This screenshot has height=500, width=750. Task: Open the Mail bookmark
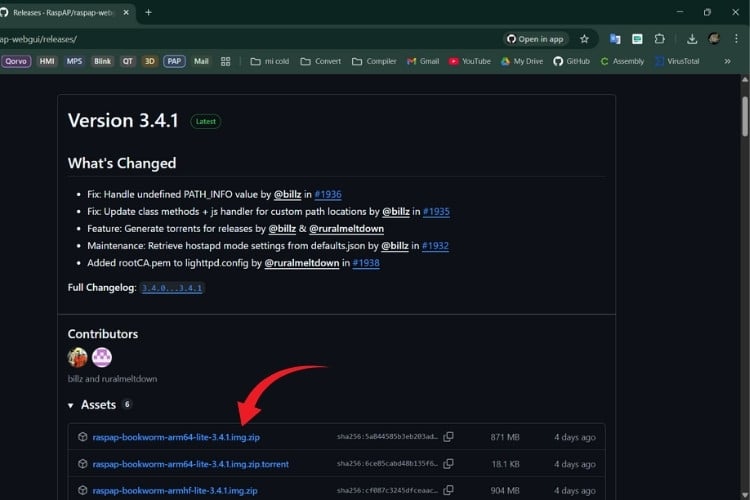(x=201, y=61)
